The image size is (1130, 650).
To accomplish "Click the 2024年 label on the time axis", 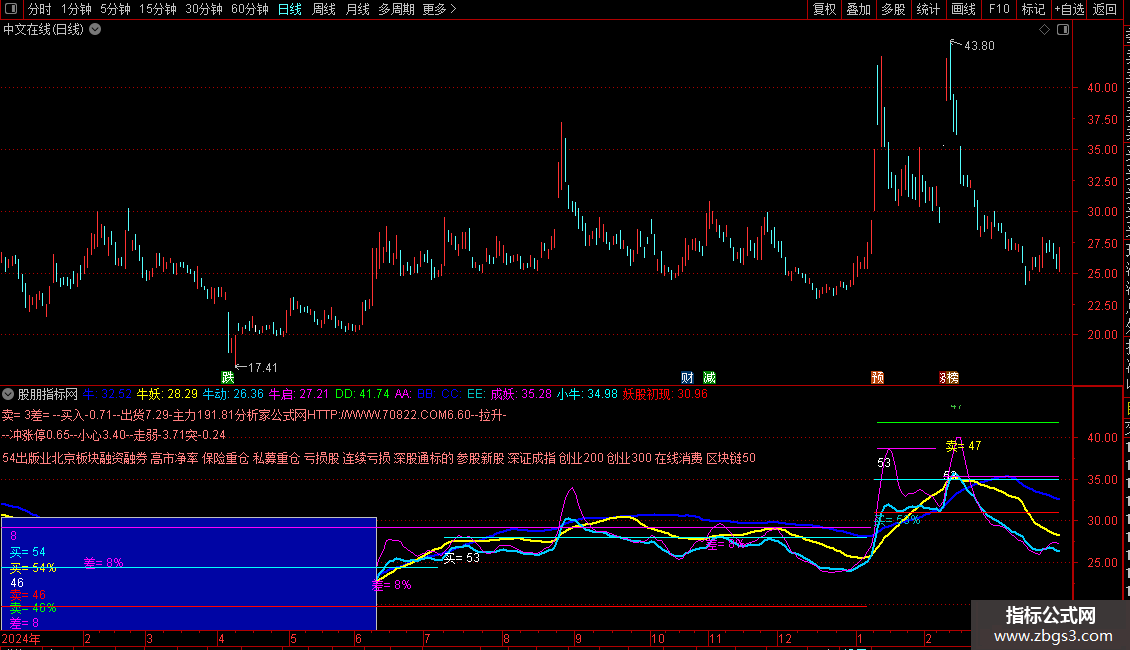I will 22,638.
